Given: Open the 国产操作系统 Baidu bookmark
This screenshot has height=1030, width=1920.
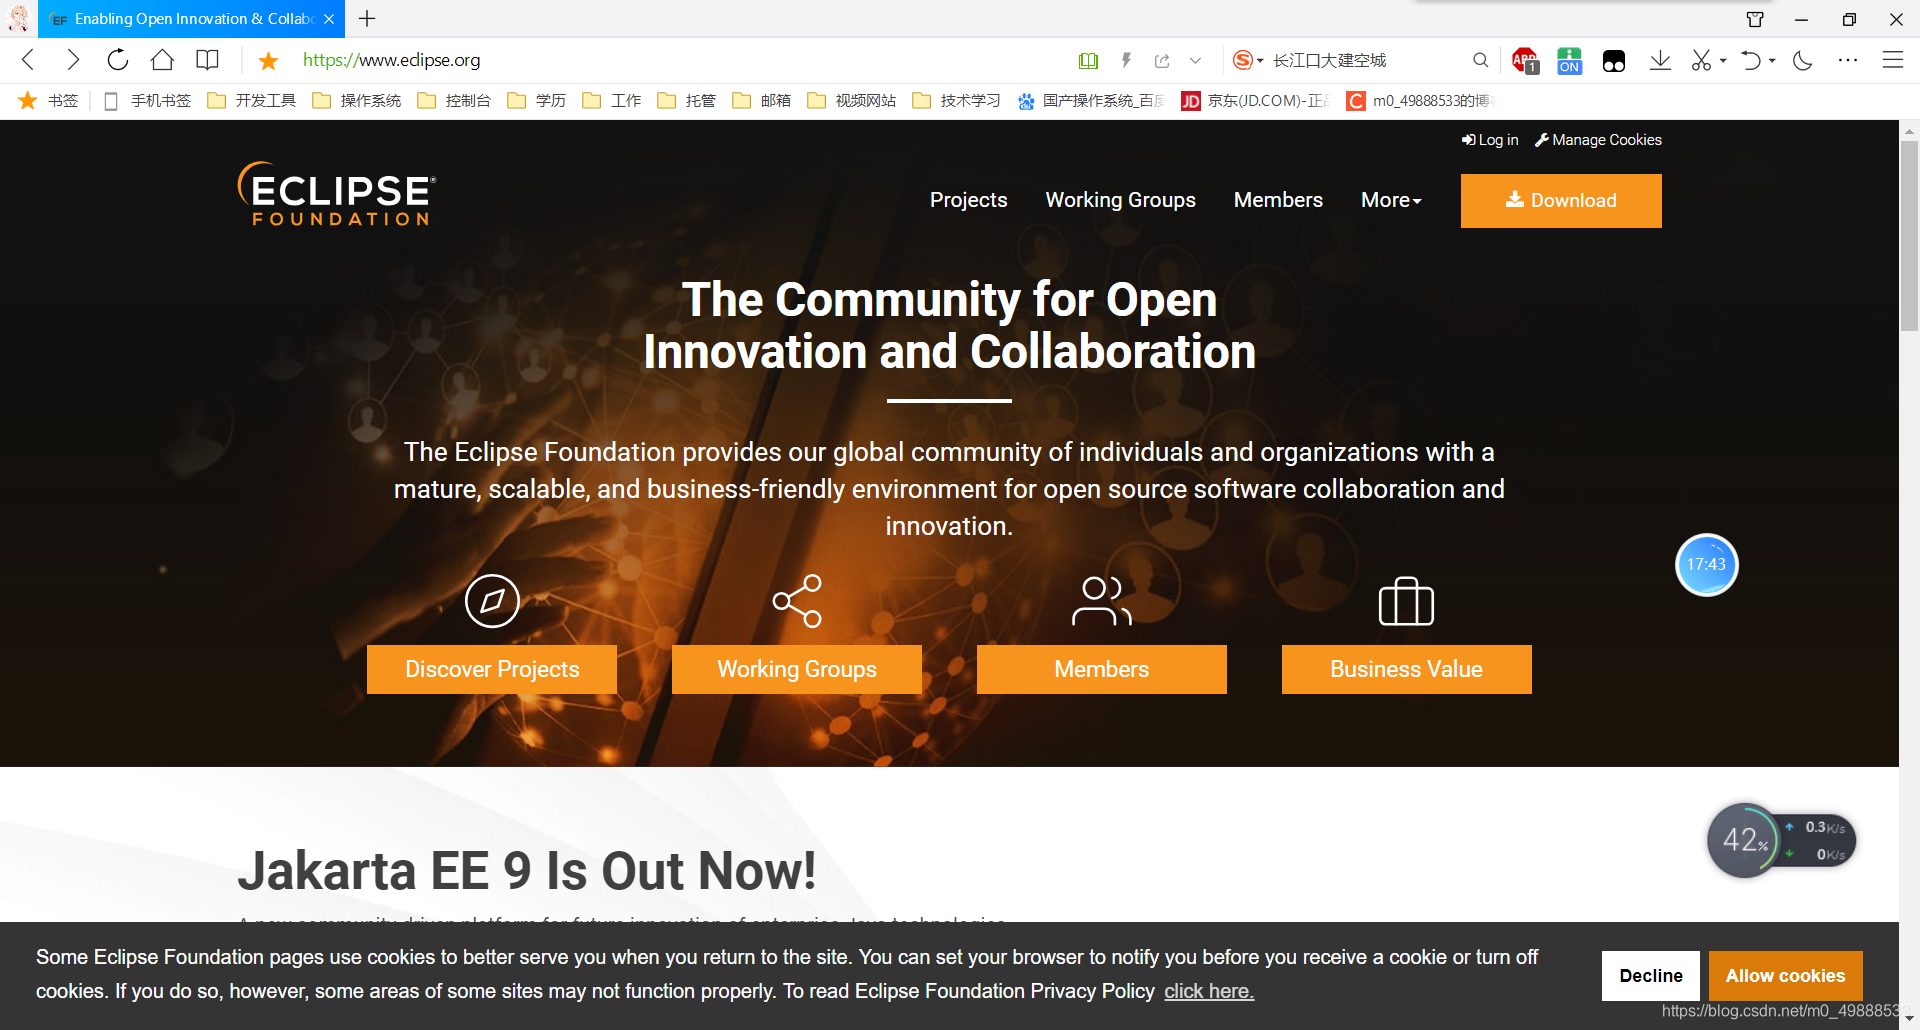Looking at the screenshot, I should [x=1091, y=101].
